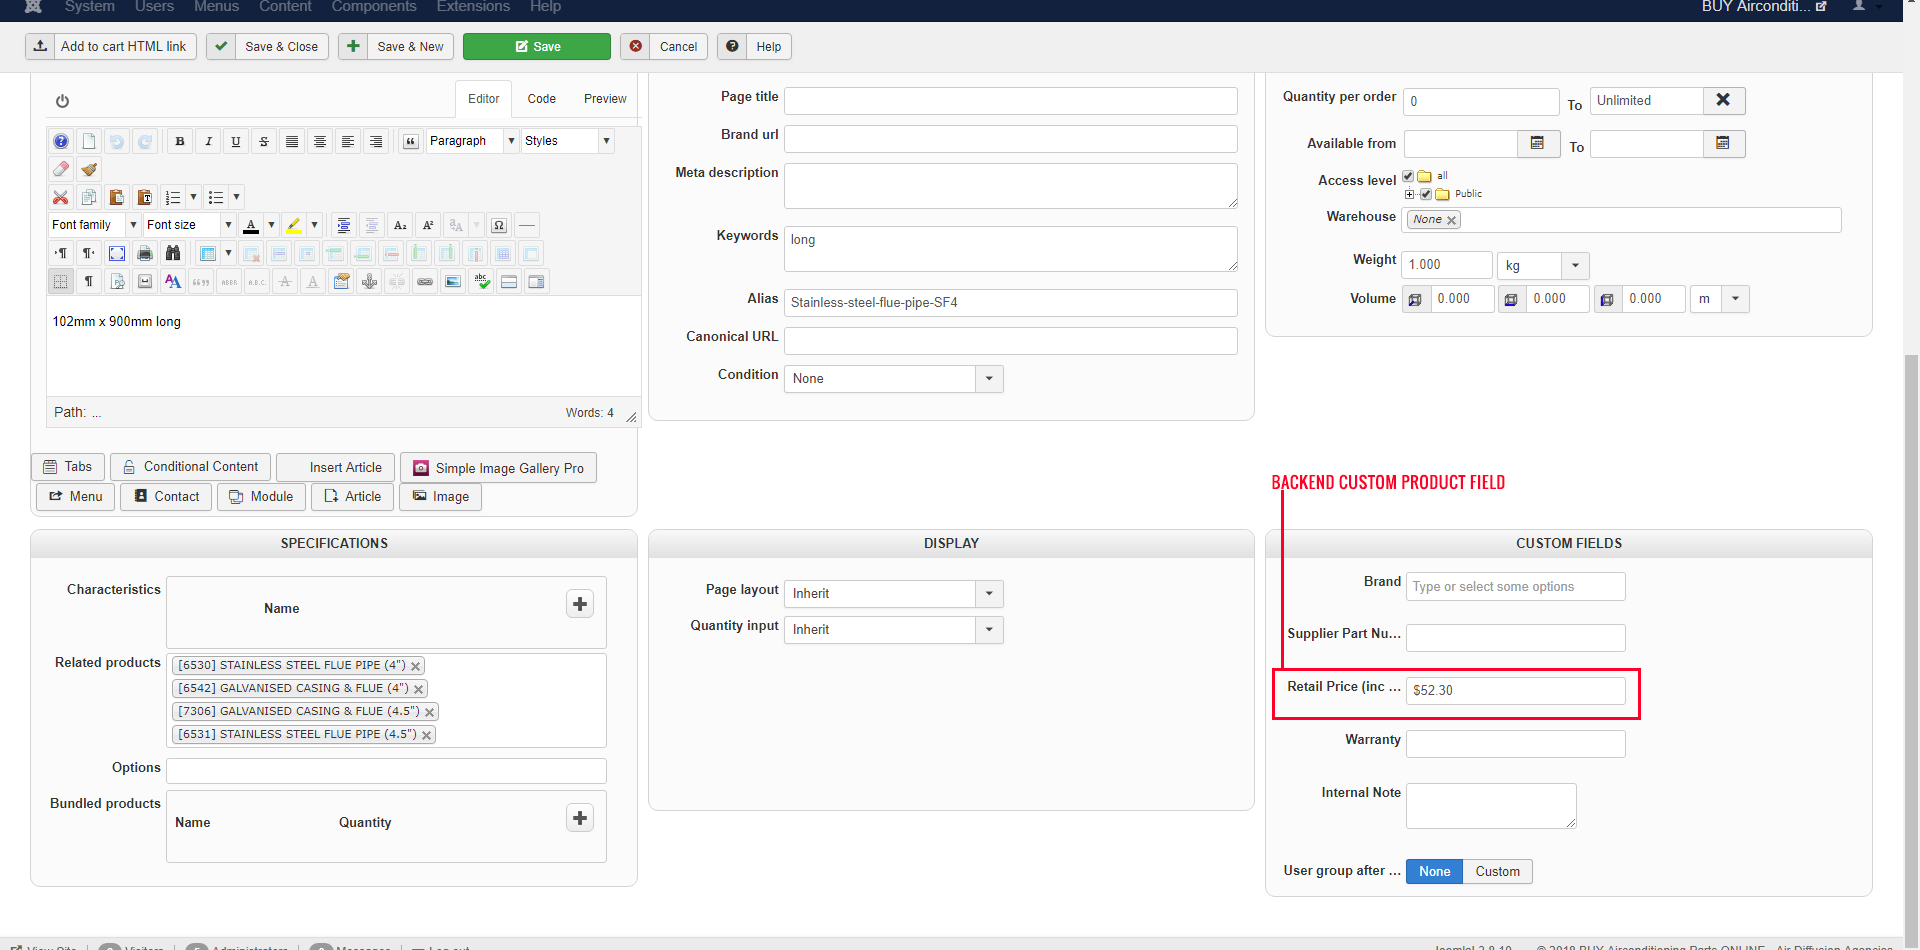Click the anchor icon in editor toolbar
This screenshot has width=1920, height=950.
[x=369, y=282]
